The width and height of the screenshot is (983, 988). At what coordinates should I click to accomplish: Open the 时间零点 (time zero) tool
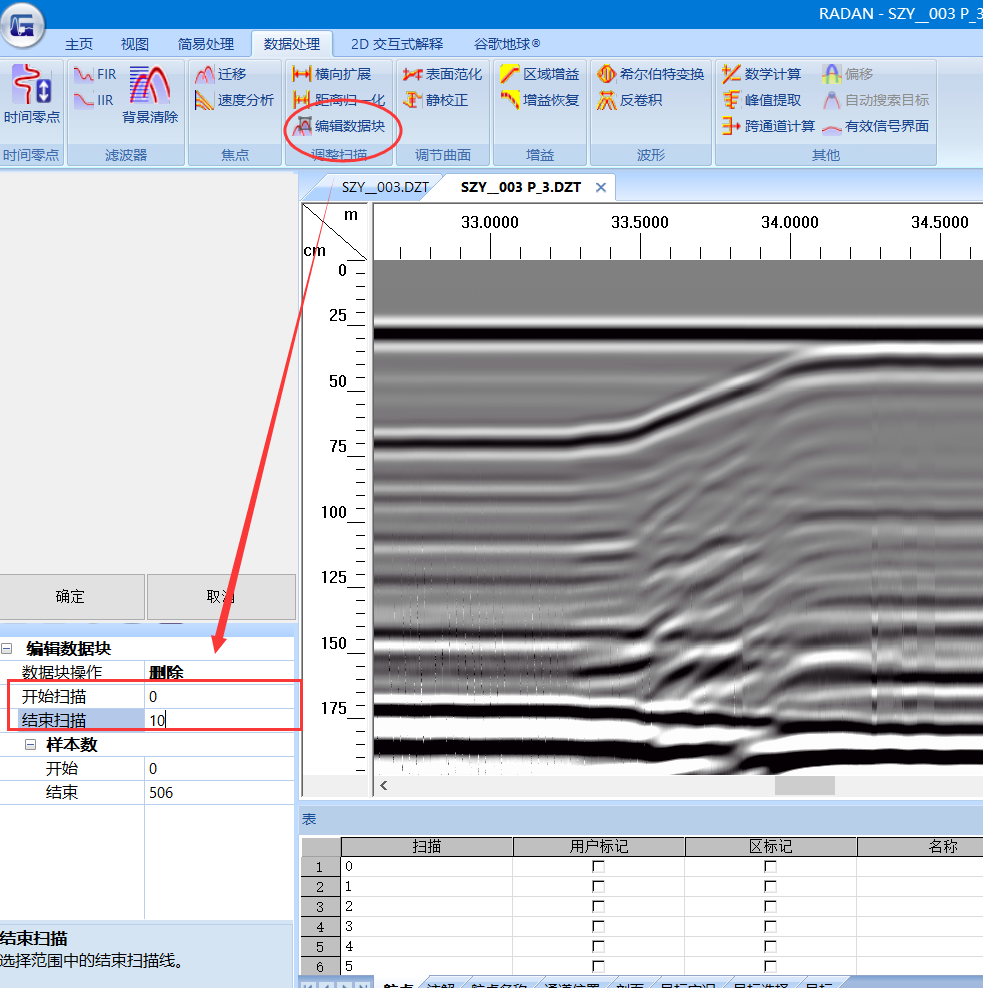31,94
